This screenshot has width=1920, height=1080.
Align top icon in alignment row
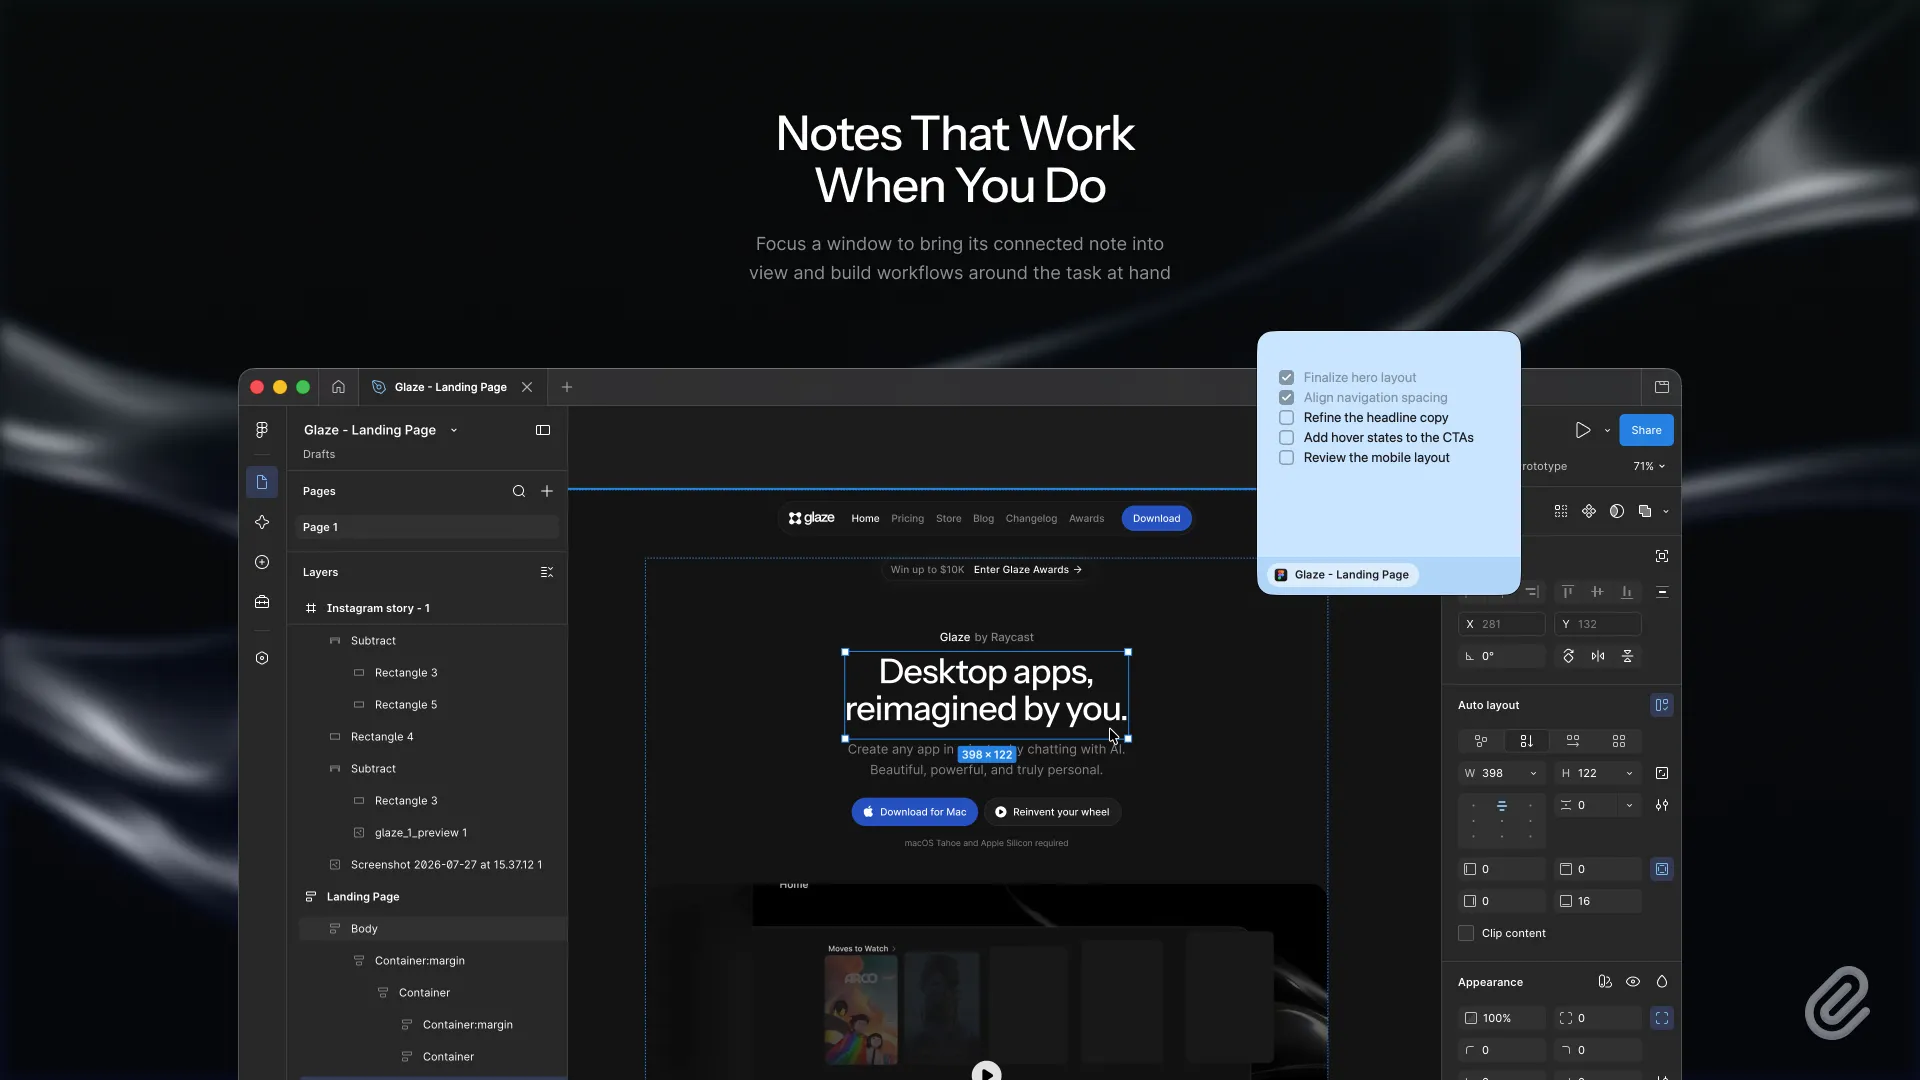[1568, 592]
